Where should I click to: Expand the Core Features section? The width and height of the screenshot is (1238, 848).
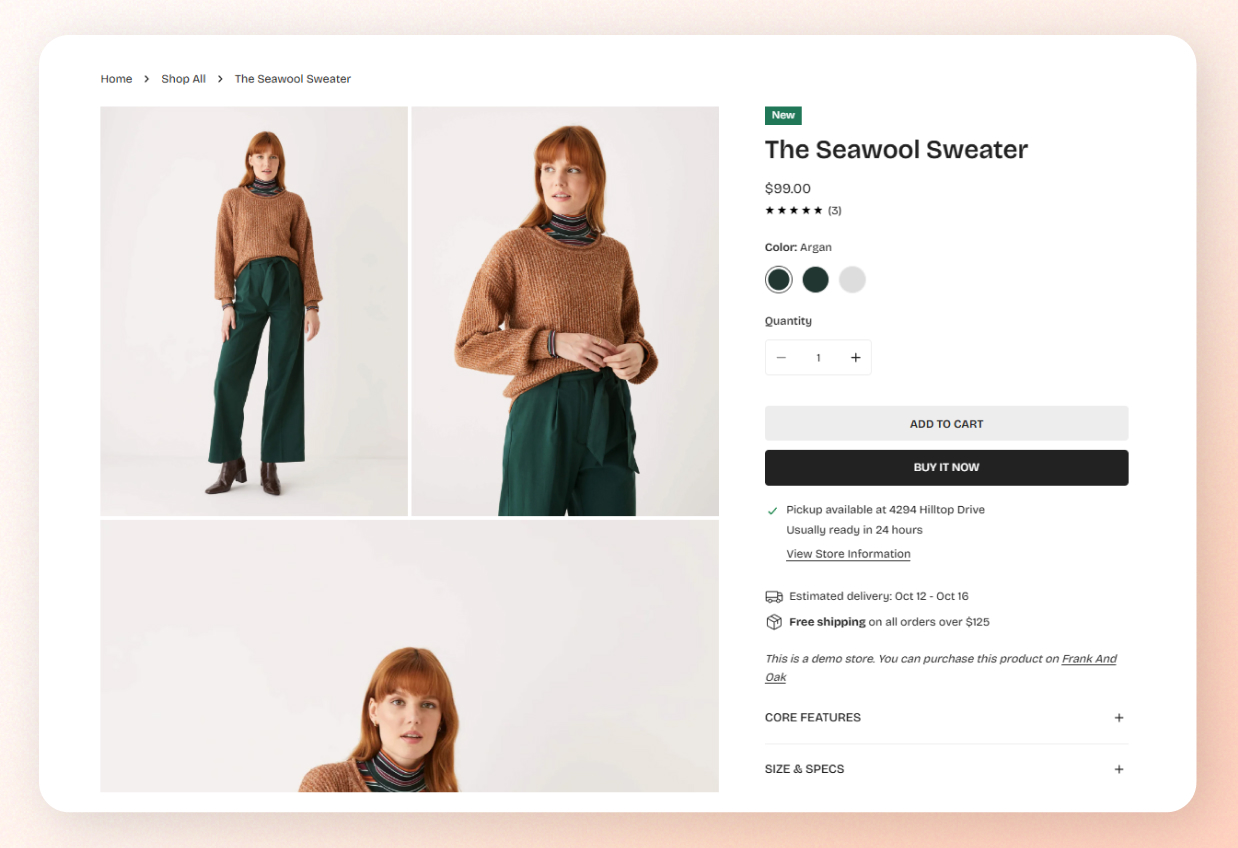point(946,718)
